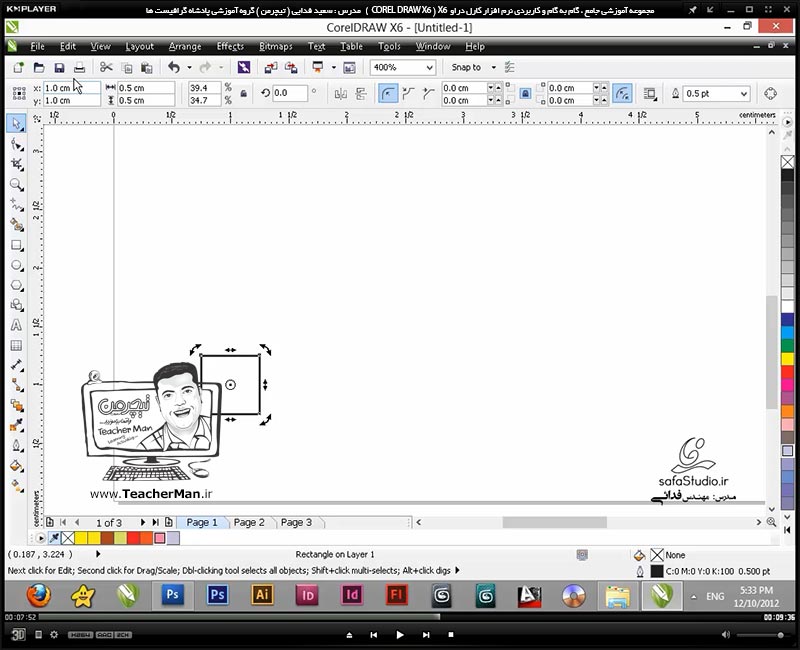Toggle chamfered corner style
The image size is (800, 650).
428,93
